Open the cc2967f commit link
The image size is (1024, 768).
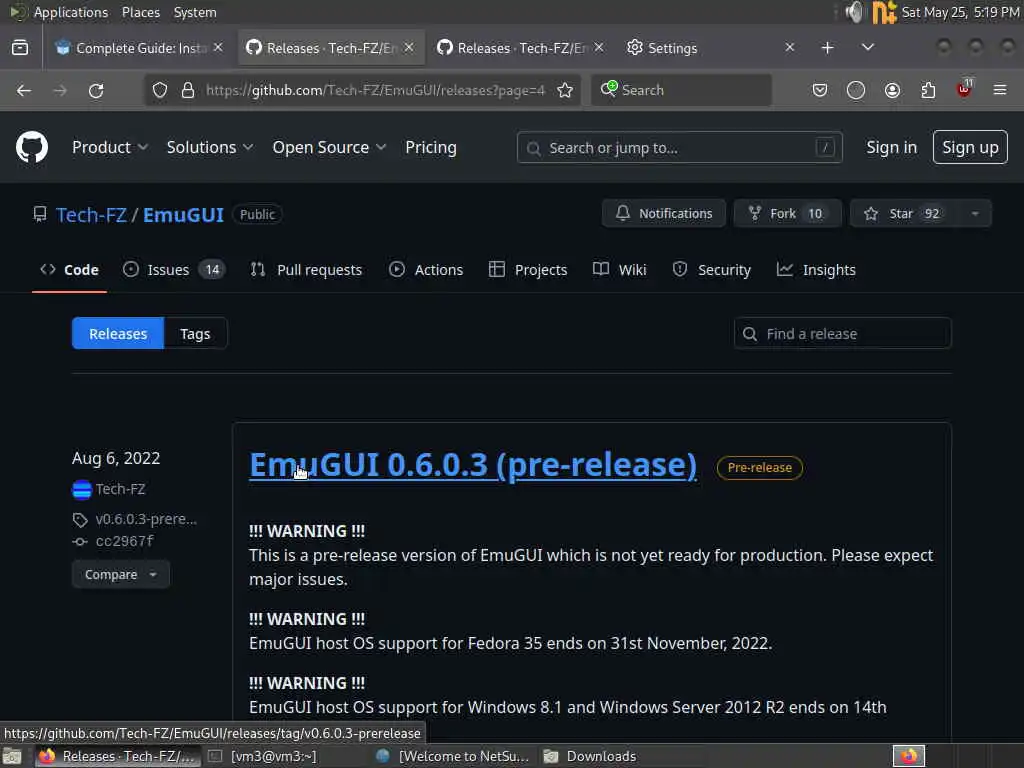tap(125, 541)
